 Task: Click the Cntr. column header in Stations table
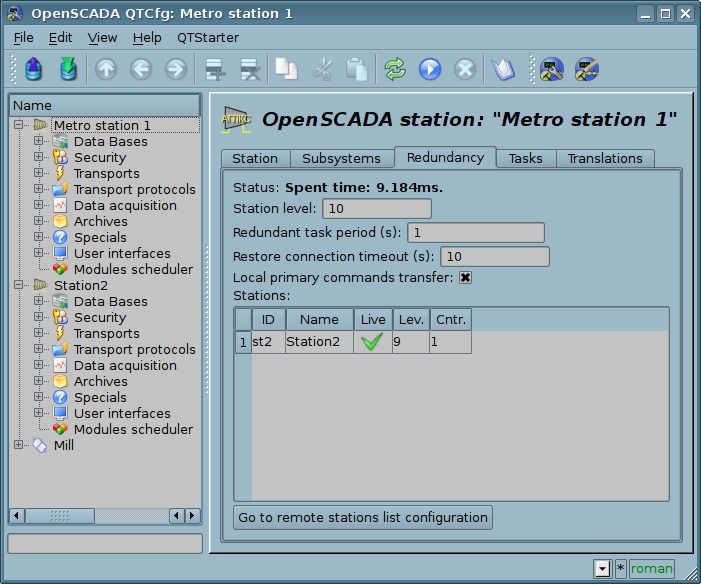451,320
